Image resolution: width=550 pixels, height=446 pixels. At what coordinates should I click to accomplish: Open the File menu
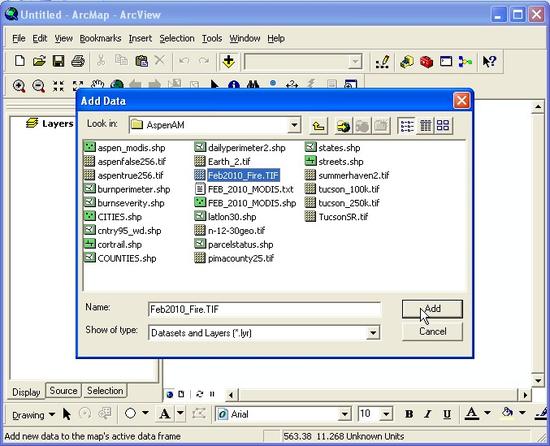[x=19, y=38]
